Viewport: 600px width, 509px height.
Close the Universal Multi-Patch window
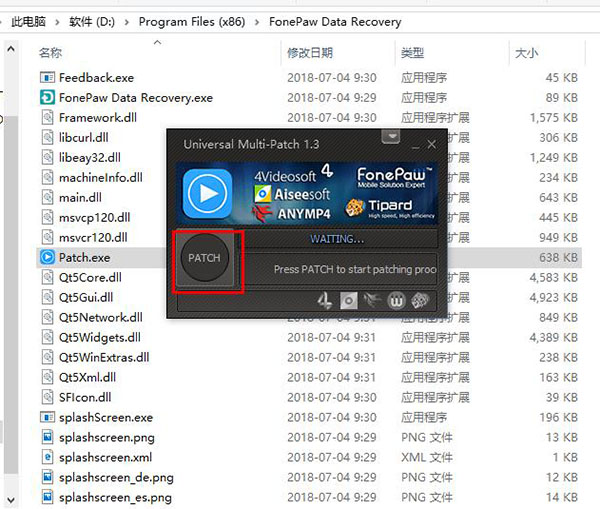(x=431, y=145)
